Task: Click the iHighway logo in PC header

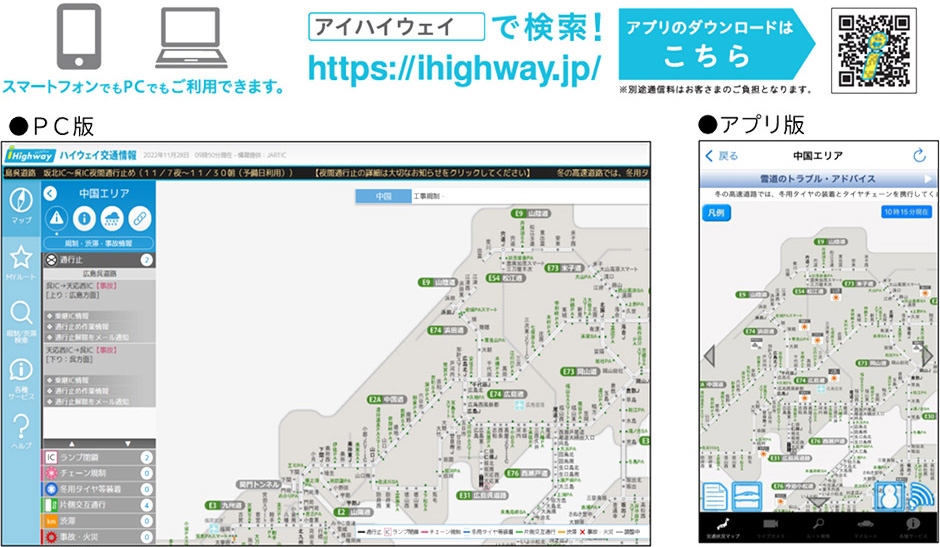Action: click(30, 155)
